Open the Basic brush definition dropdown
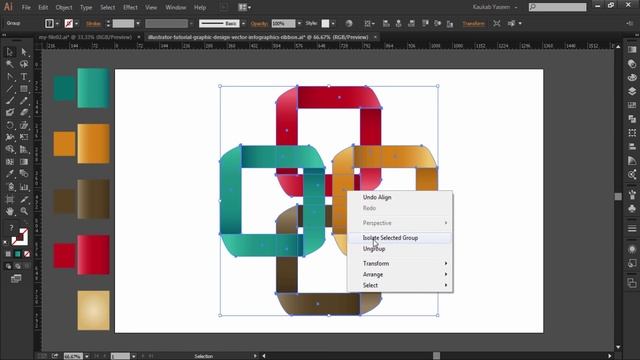Screen dimensions: 640x360 (243, 24)
